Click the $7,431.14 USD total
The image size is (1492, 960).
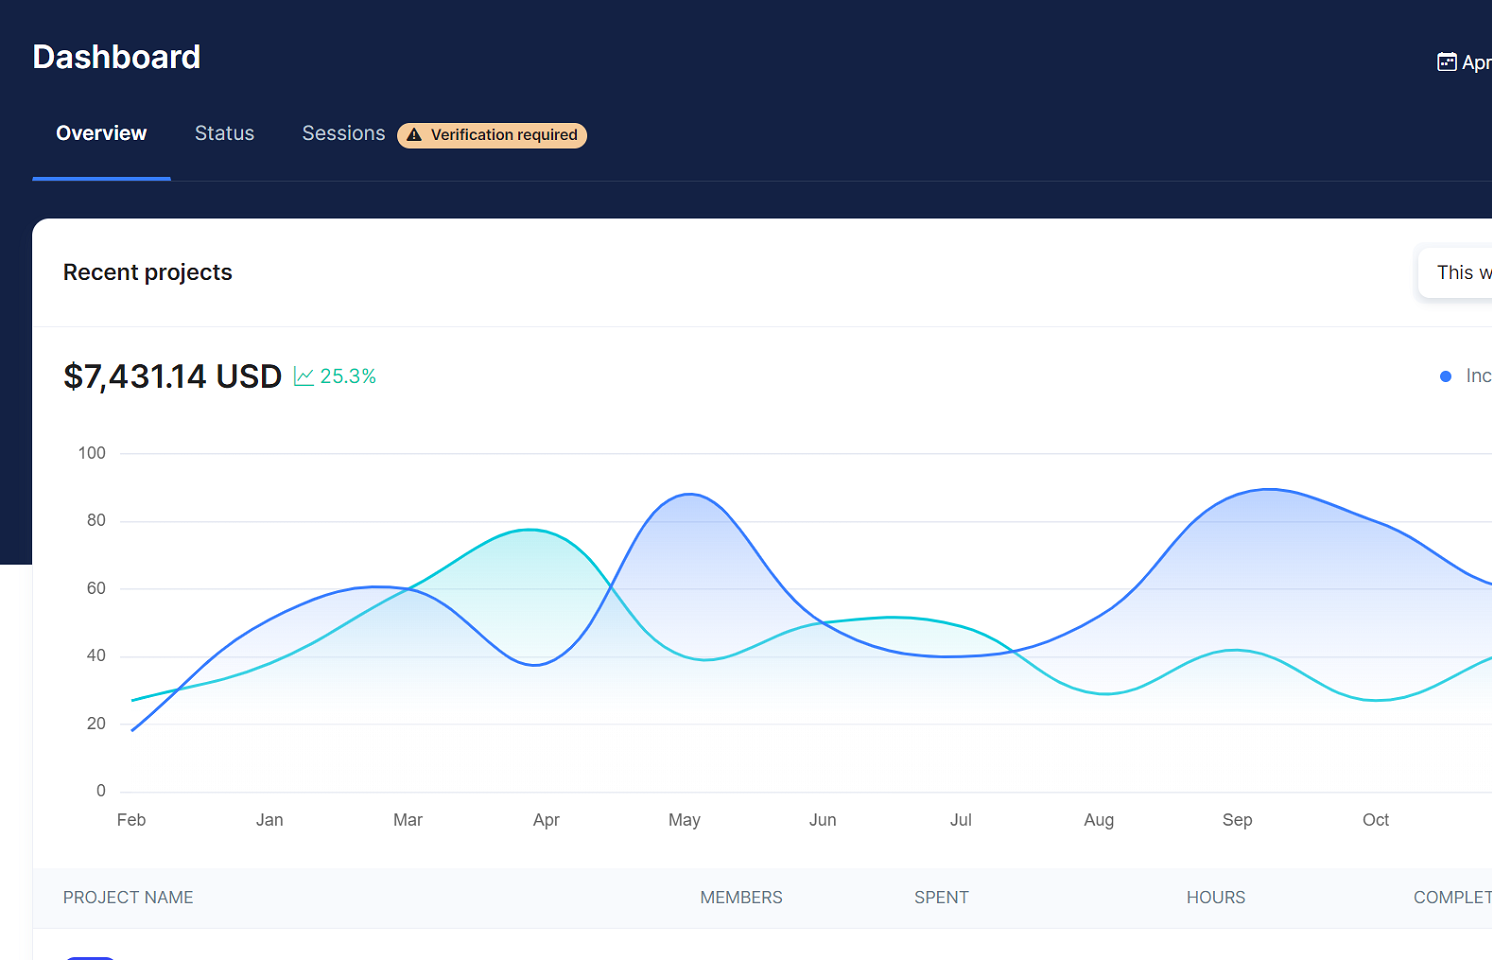(172, 377)
